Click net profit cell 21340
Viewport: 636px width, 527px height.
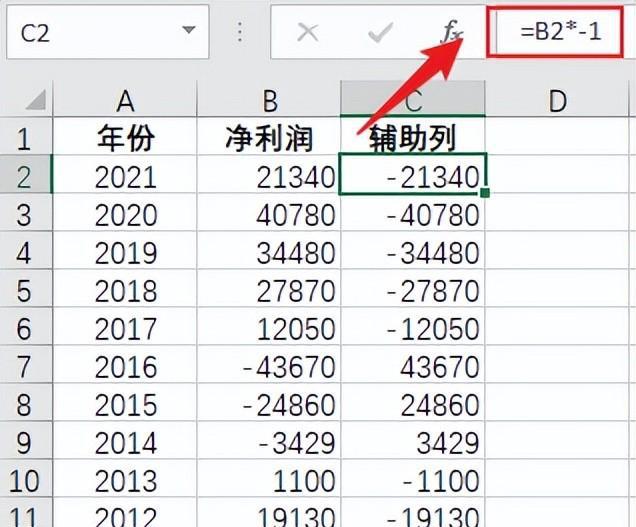point(269,174)
